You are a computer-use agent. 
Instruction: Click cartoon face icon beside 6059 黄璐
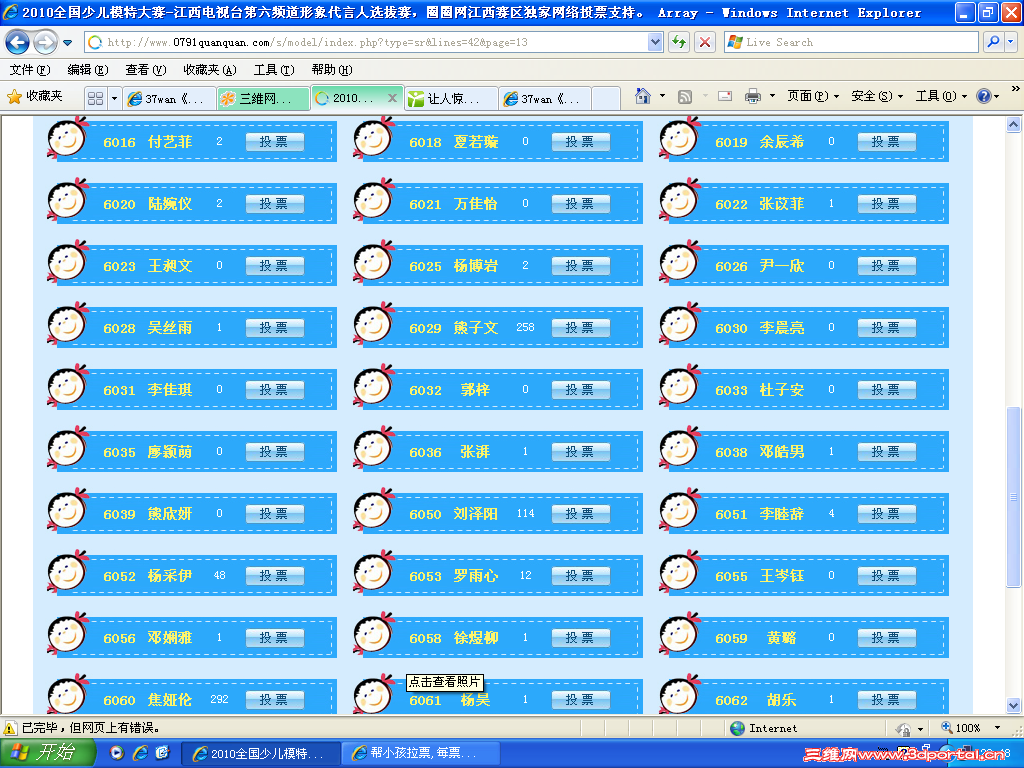click(680, 633)
